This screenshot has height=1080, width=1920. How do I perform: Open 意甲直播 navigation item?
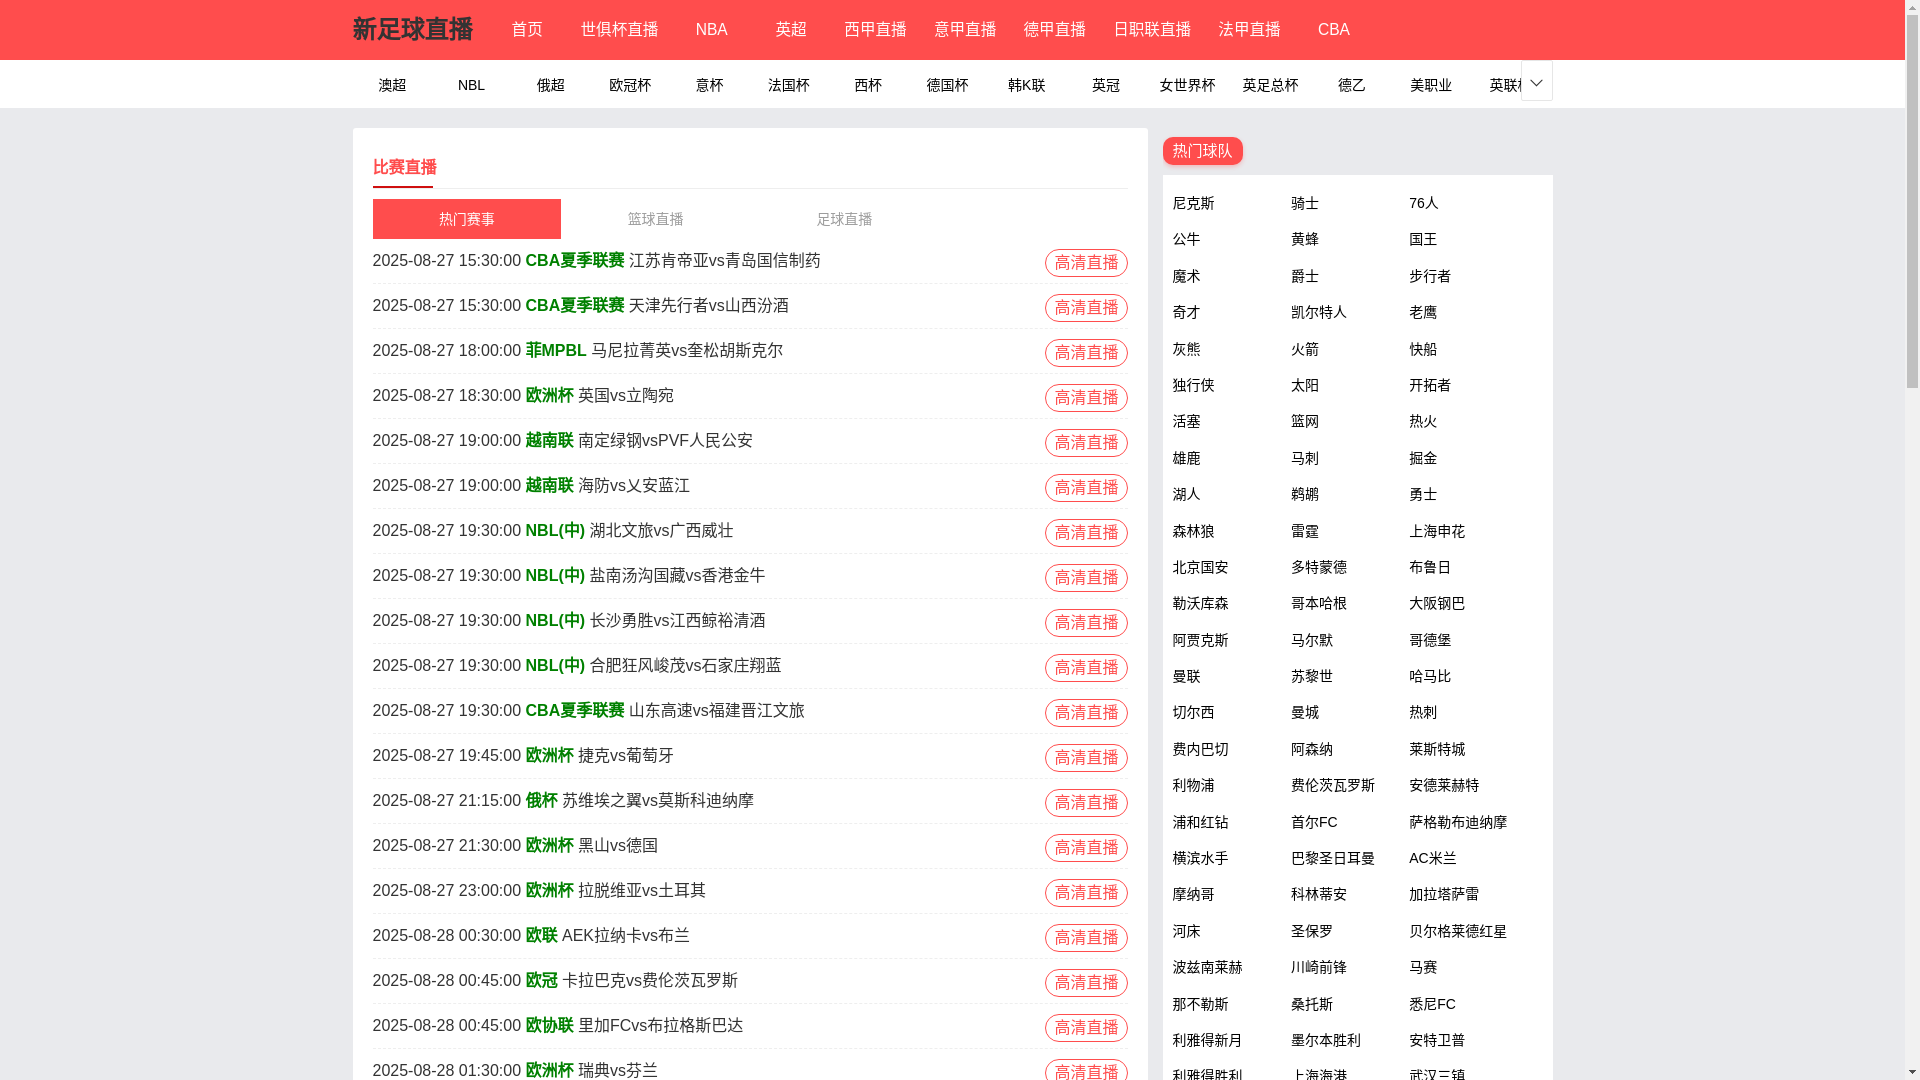(965, 30)
